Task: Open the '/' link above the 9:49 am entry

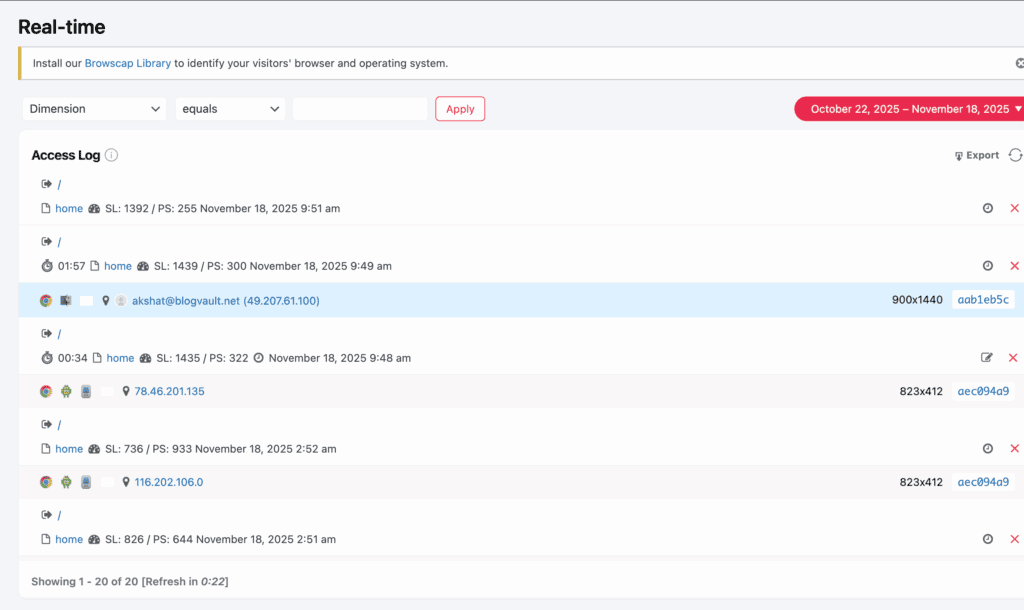Action: click(x=59, y=242)
